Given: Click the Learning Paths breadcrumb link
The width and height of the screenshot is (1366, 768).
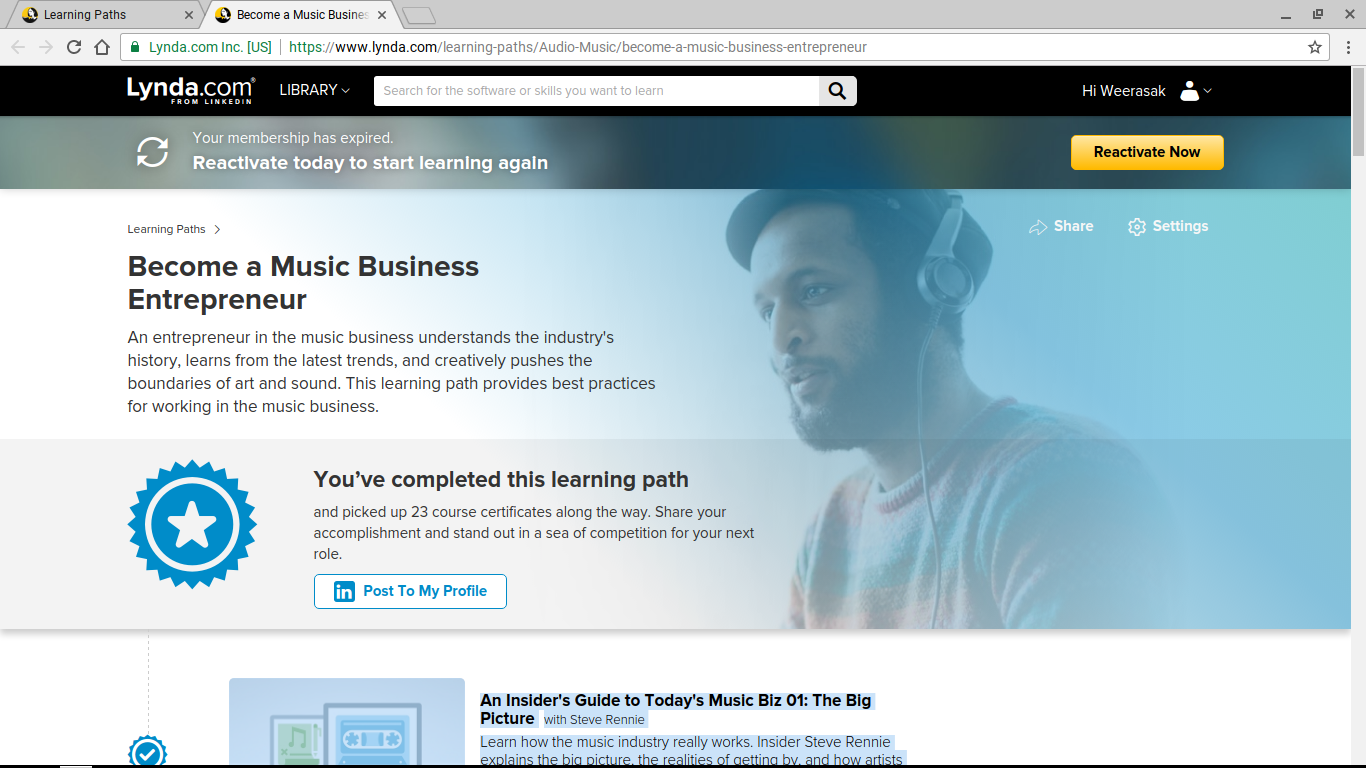Looking at the screenshot, I should (166, 229).
